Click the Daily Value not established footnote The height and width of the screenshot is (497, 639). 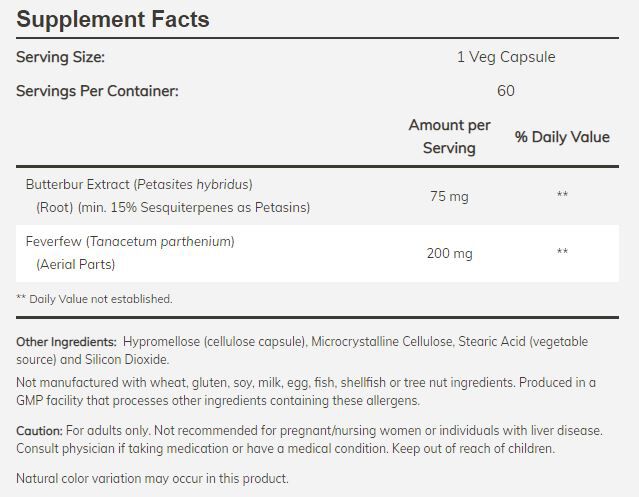click(94, 298)
